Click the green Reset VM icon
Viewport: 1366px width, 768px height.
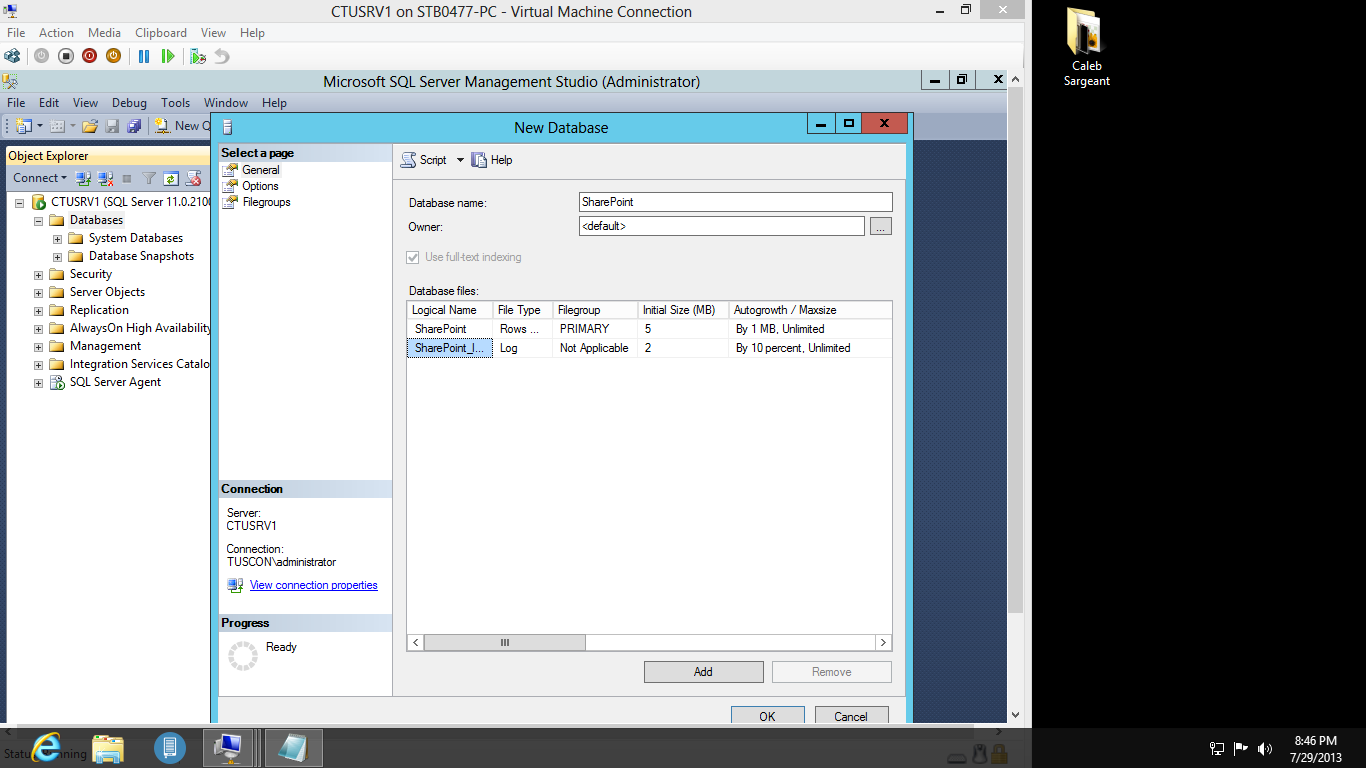coord(168,56)
